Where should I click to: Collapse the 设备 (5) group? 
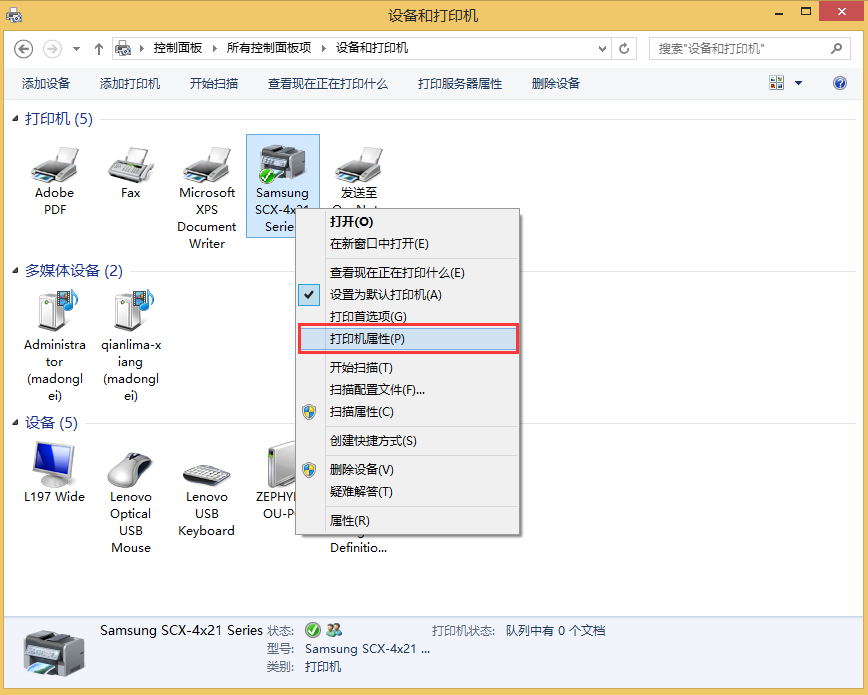pyautogui.click(x=16, y=423)
